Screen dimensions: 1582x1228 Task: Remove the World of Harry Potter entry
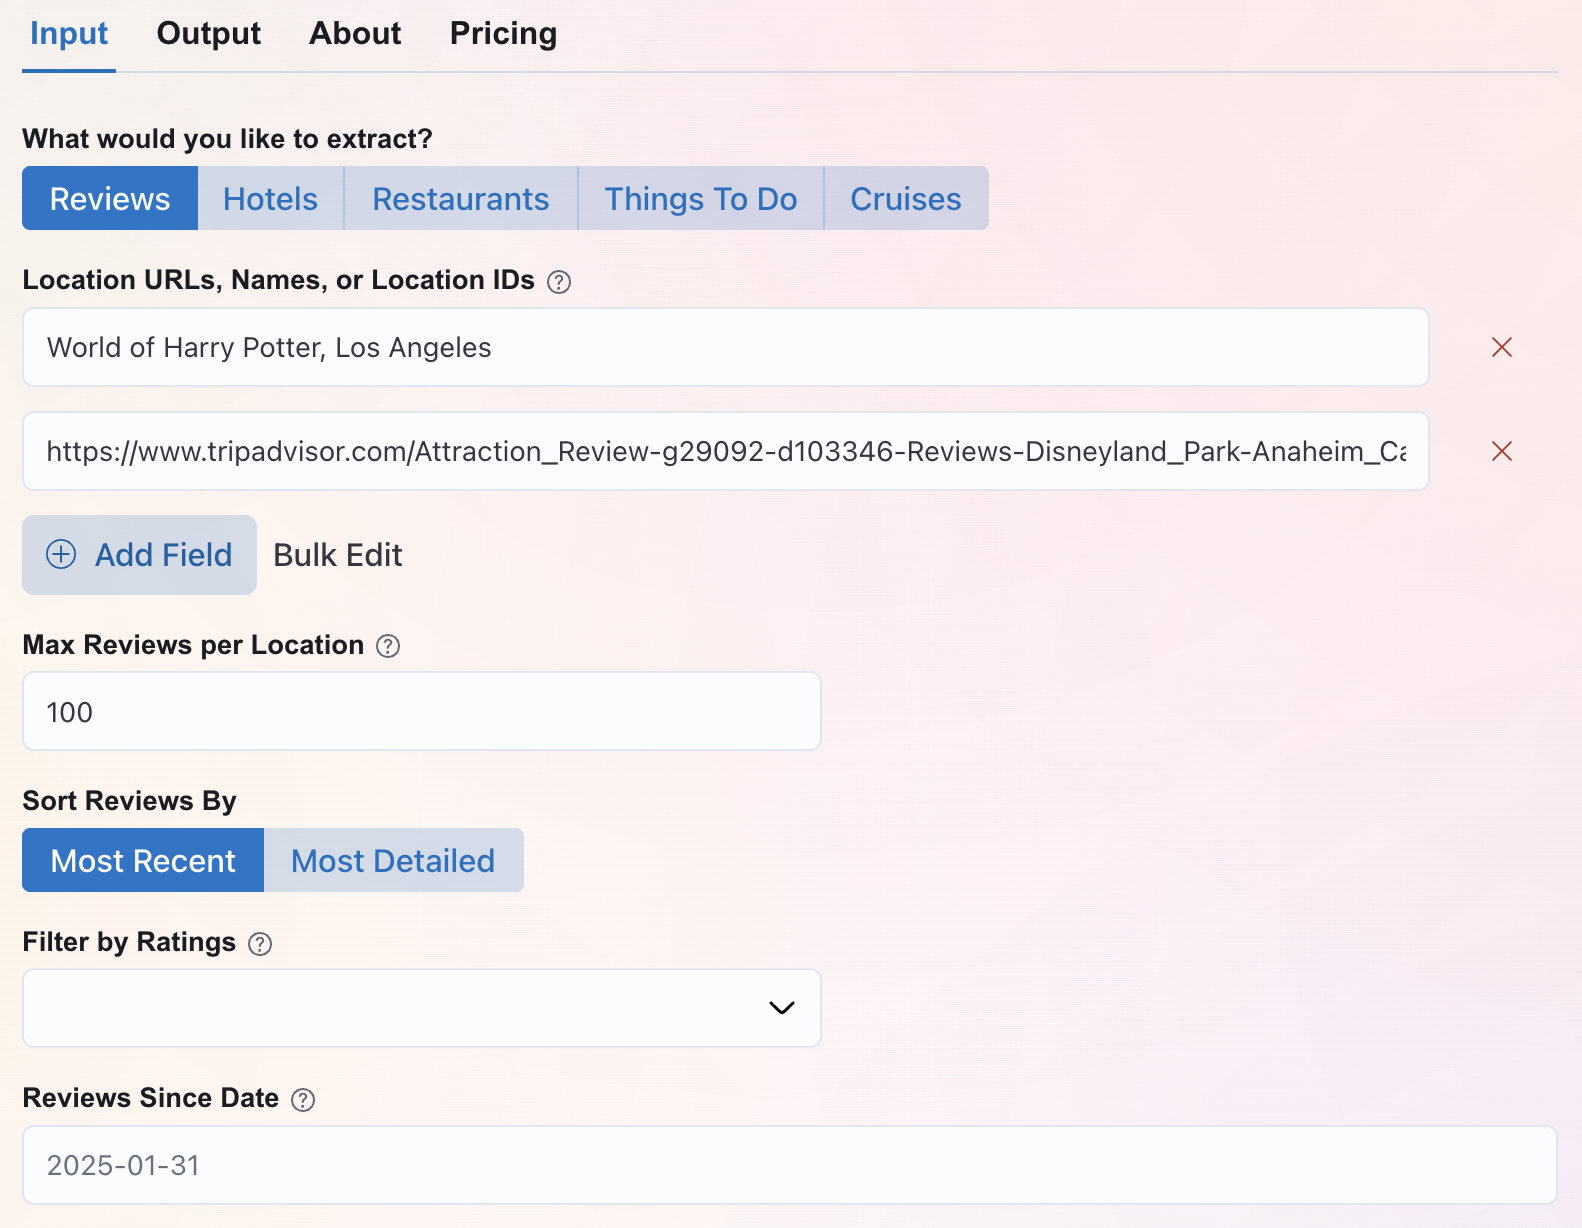tap(1501, 347)
